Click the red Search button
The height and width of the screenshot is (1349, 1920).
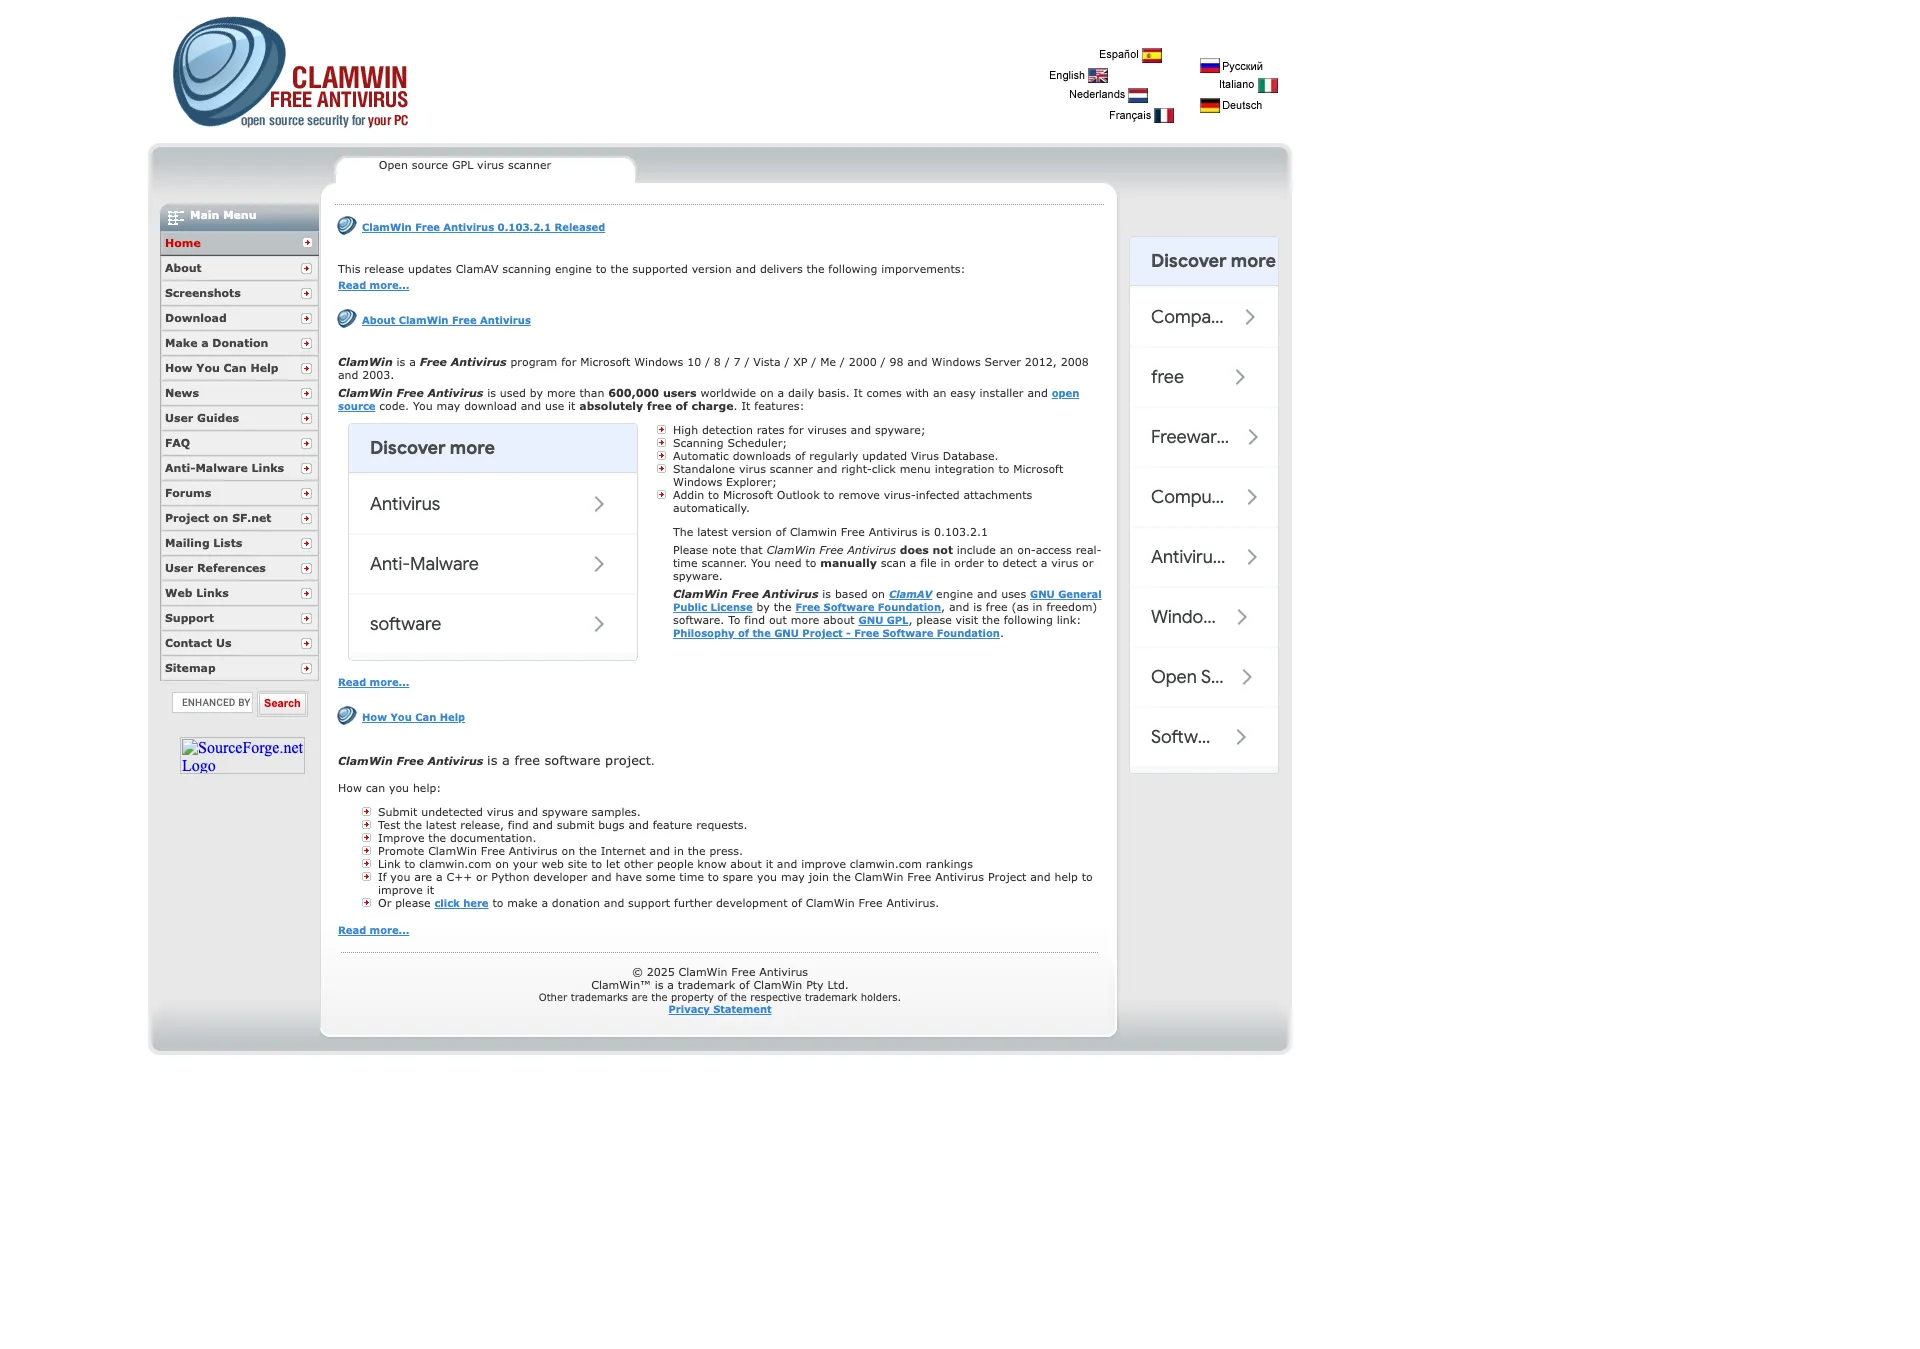282,703
